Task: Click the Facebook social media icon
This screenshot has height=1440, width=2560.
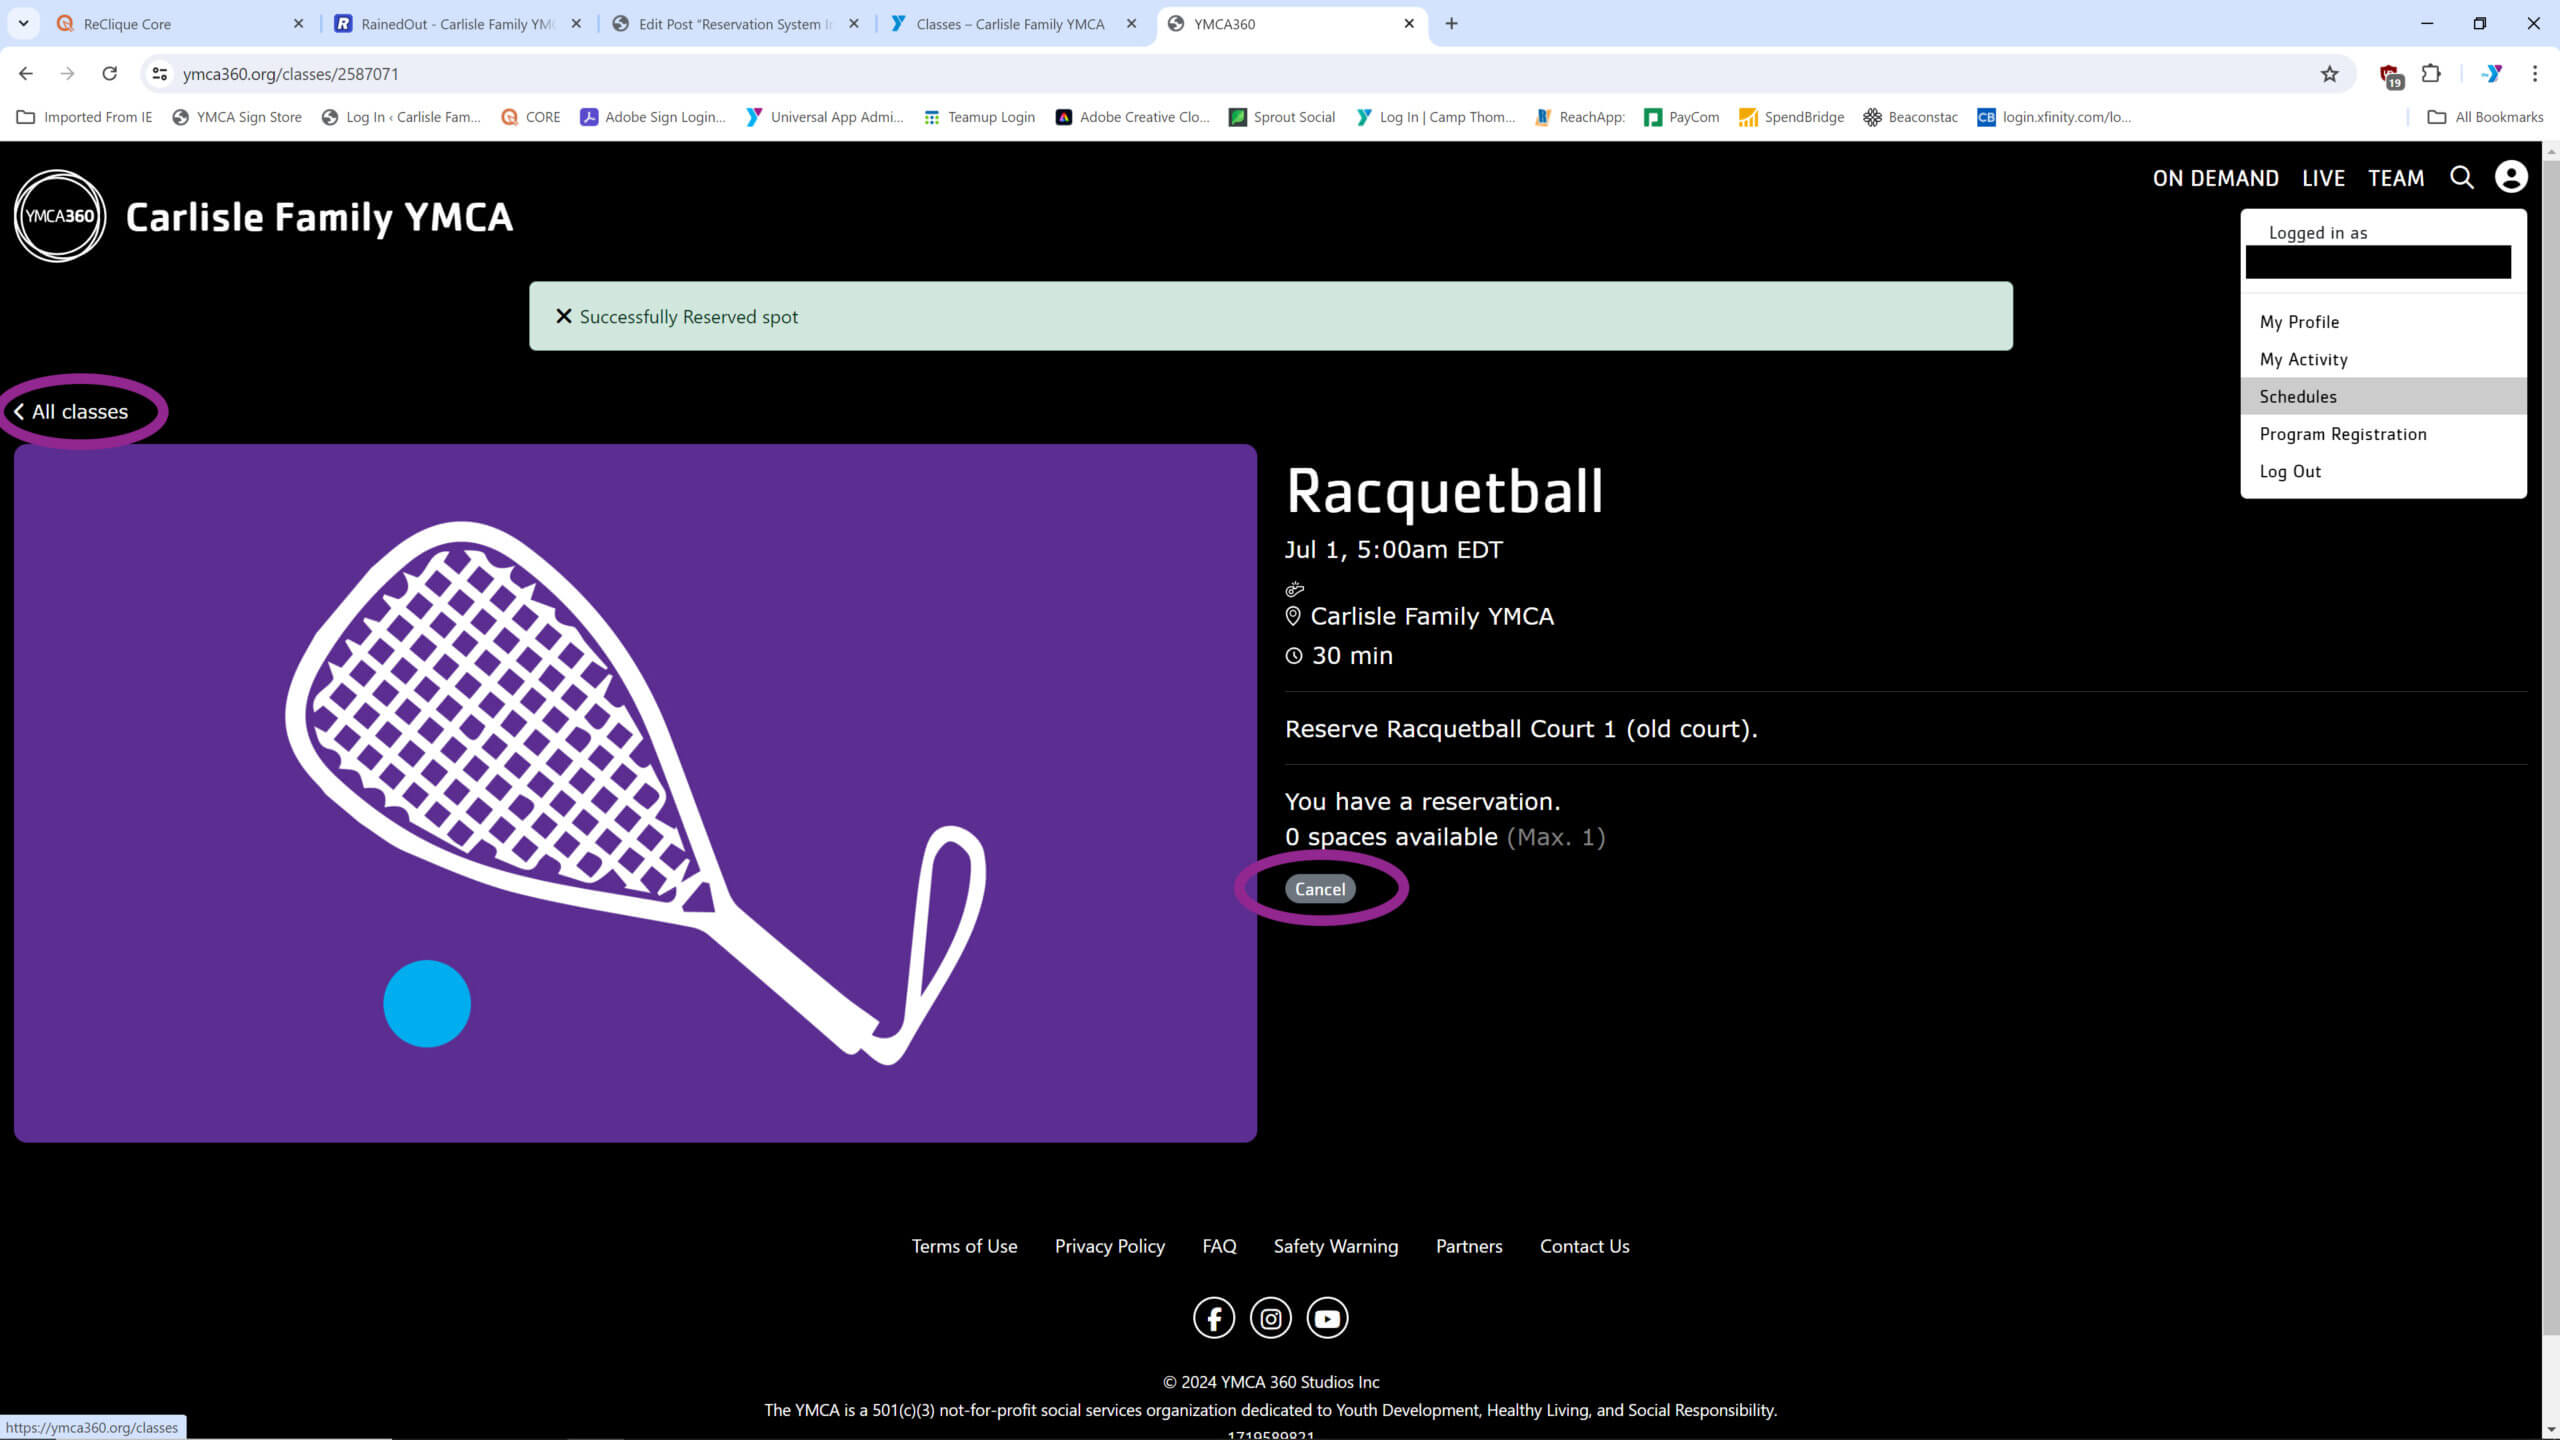Action: coord(1213,1319)
